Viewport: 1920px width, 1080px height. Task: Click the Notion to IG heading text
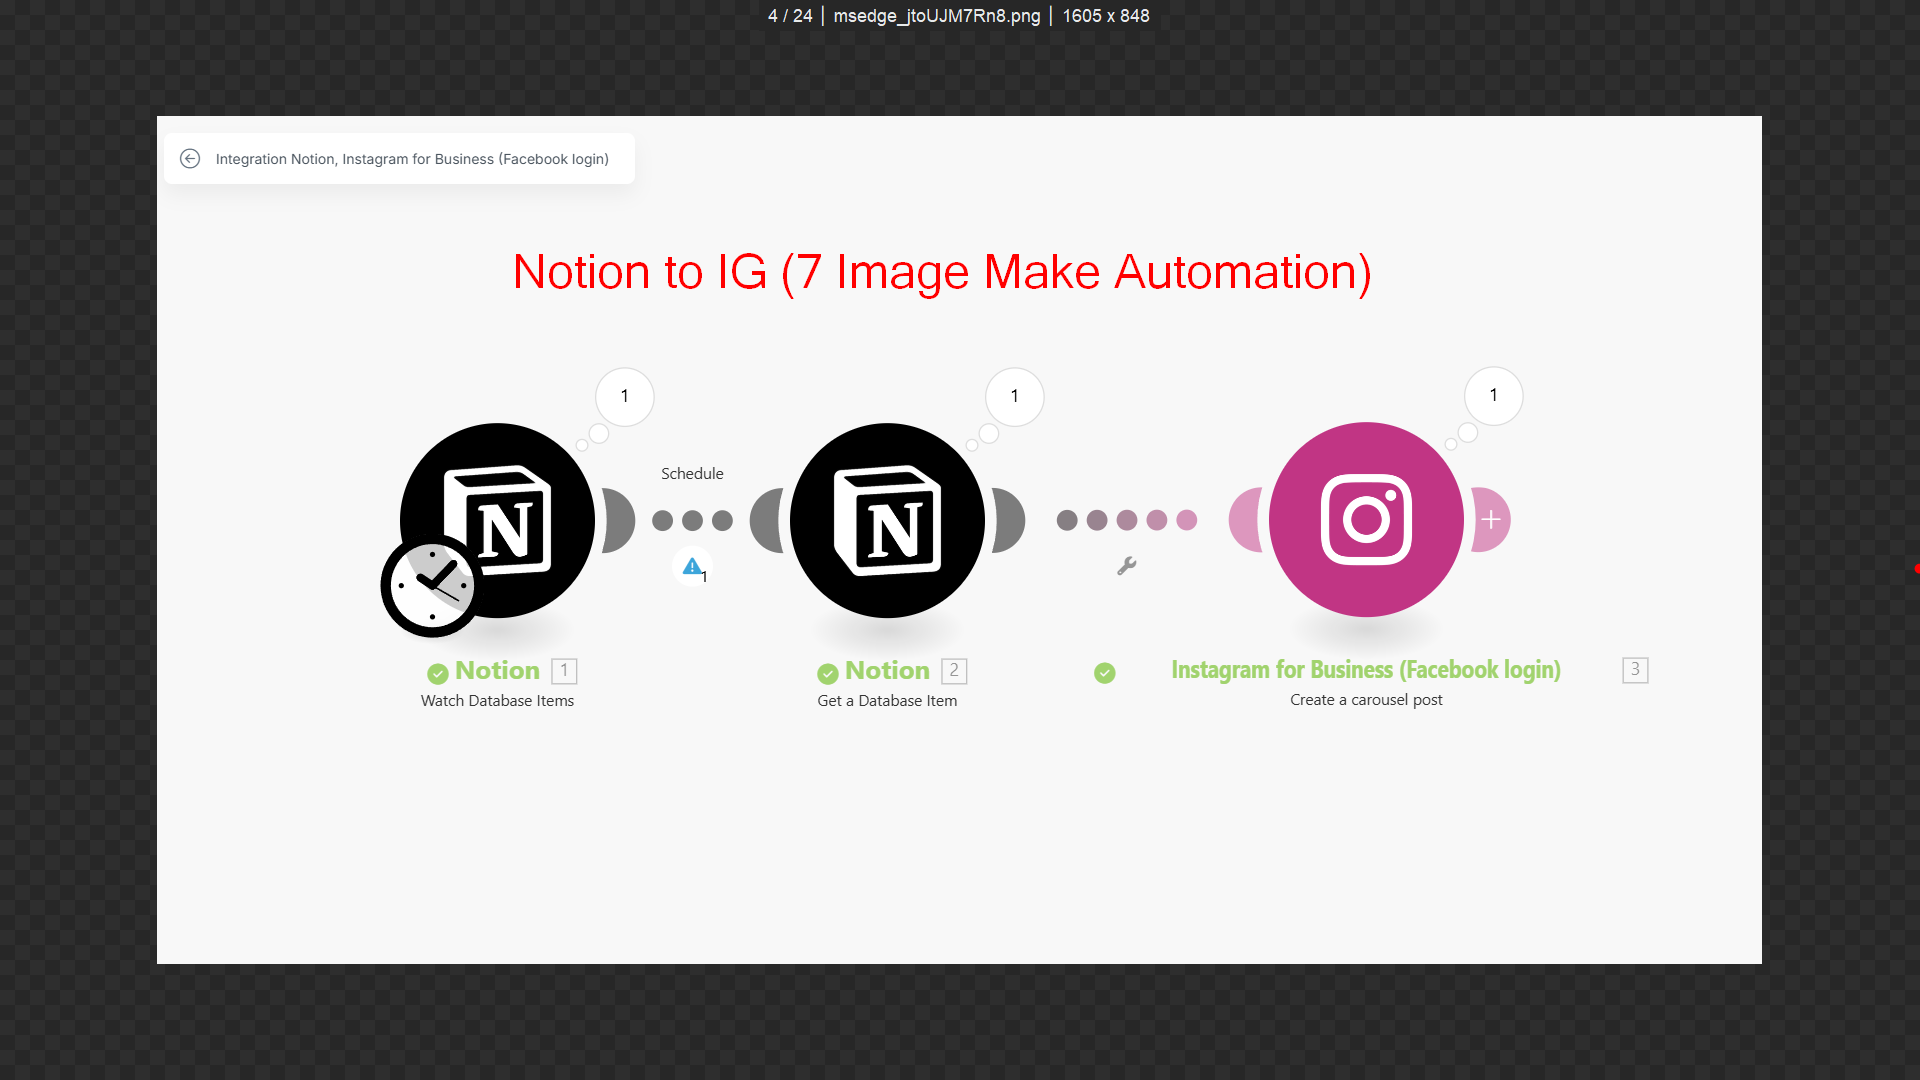pyautogui.click(x=942, y=272)
